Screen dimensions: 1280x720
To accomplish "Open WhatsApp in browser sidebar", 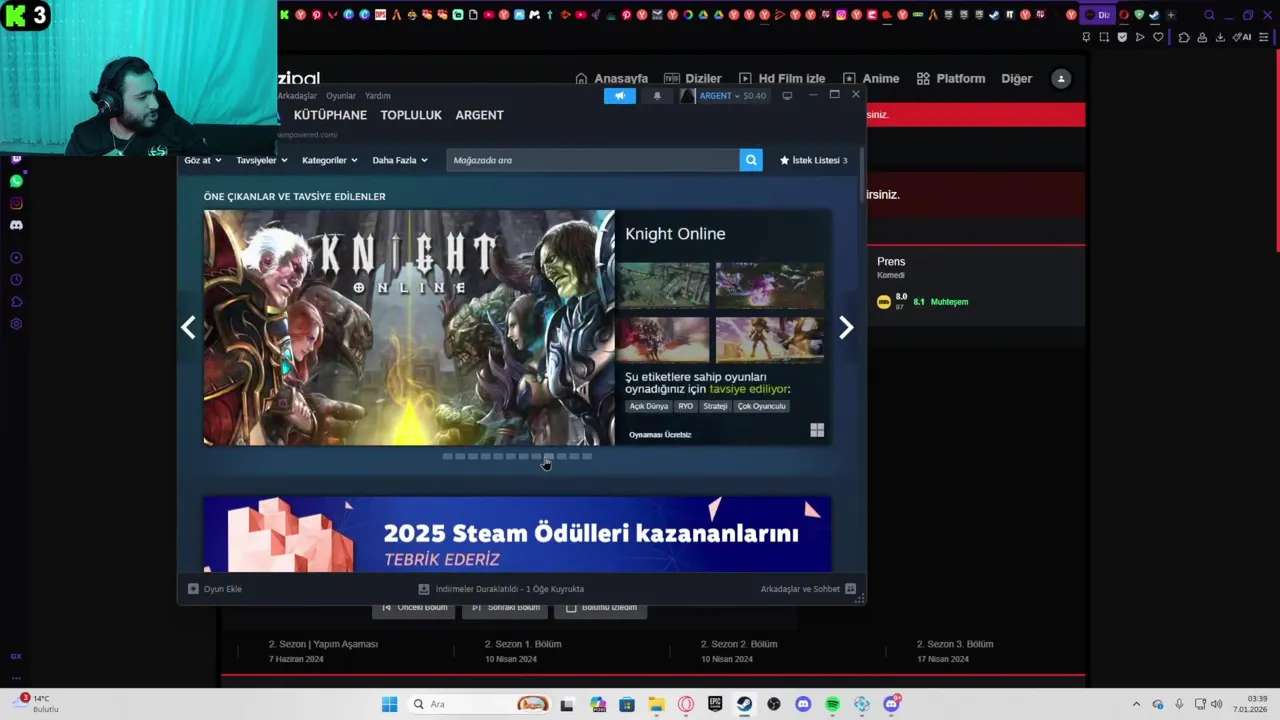I will 16,181.
